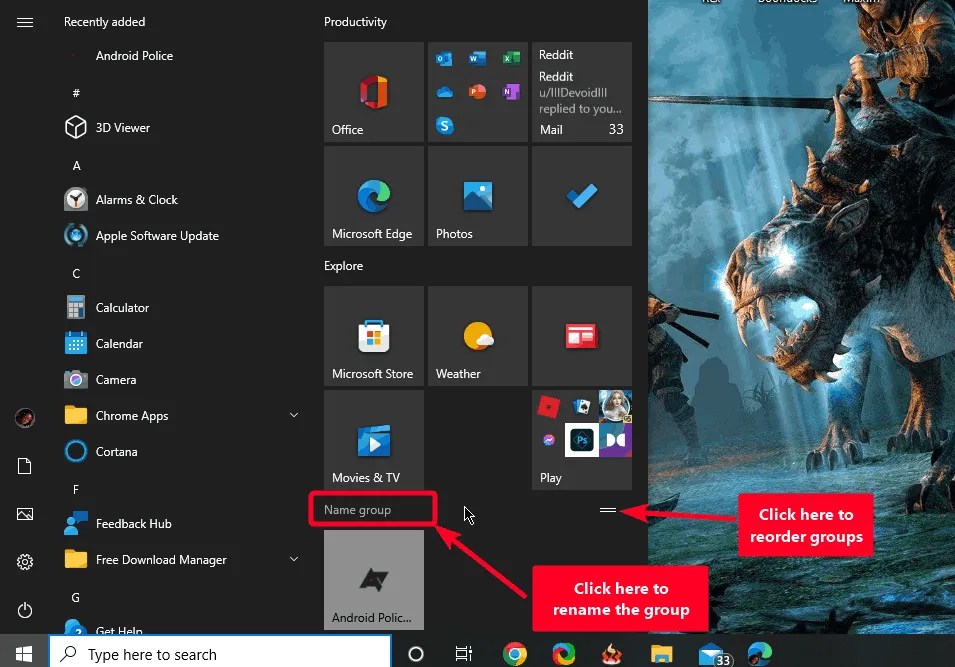Open Settings from the left rail
Screen dimensions: 955x667
pos(24,562)
